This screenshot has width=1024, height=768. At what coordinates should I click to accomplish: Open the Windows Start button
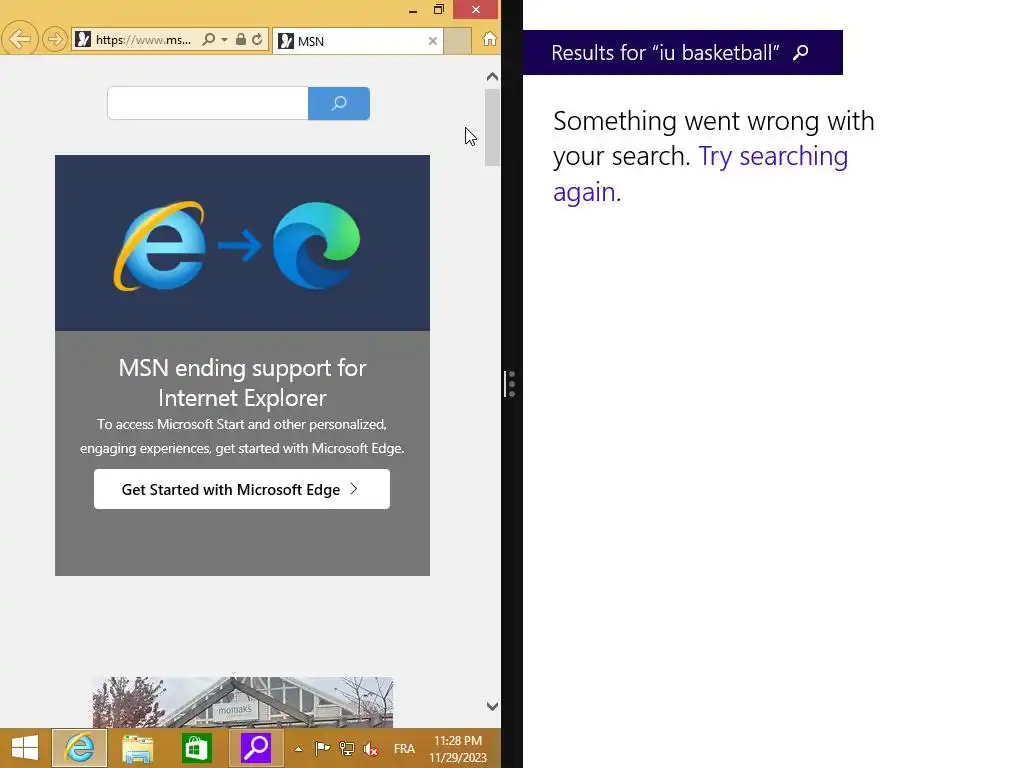(25, 748)
